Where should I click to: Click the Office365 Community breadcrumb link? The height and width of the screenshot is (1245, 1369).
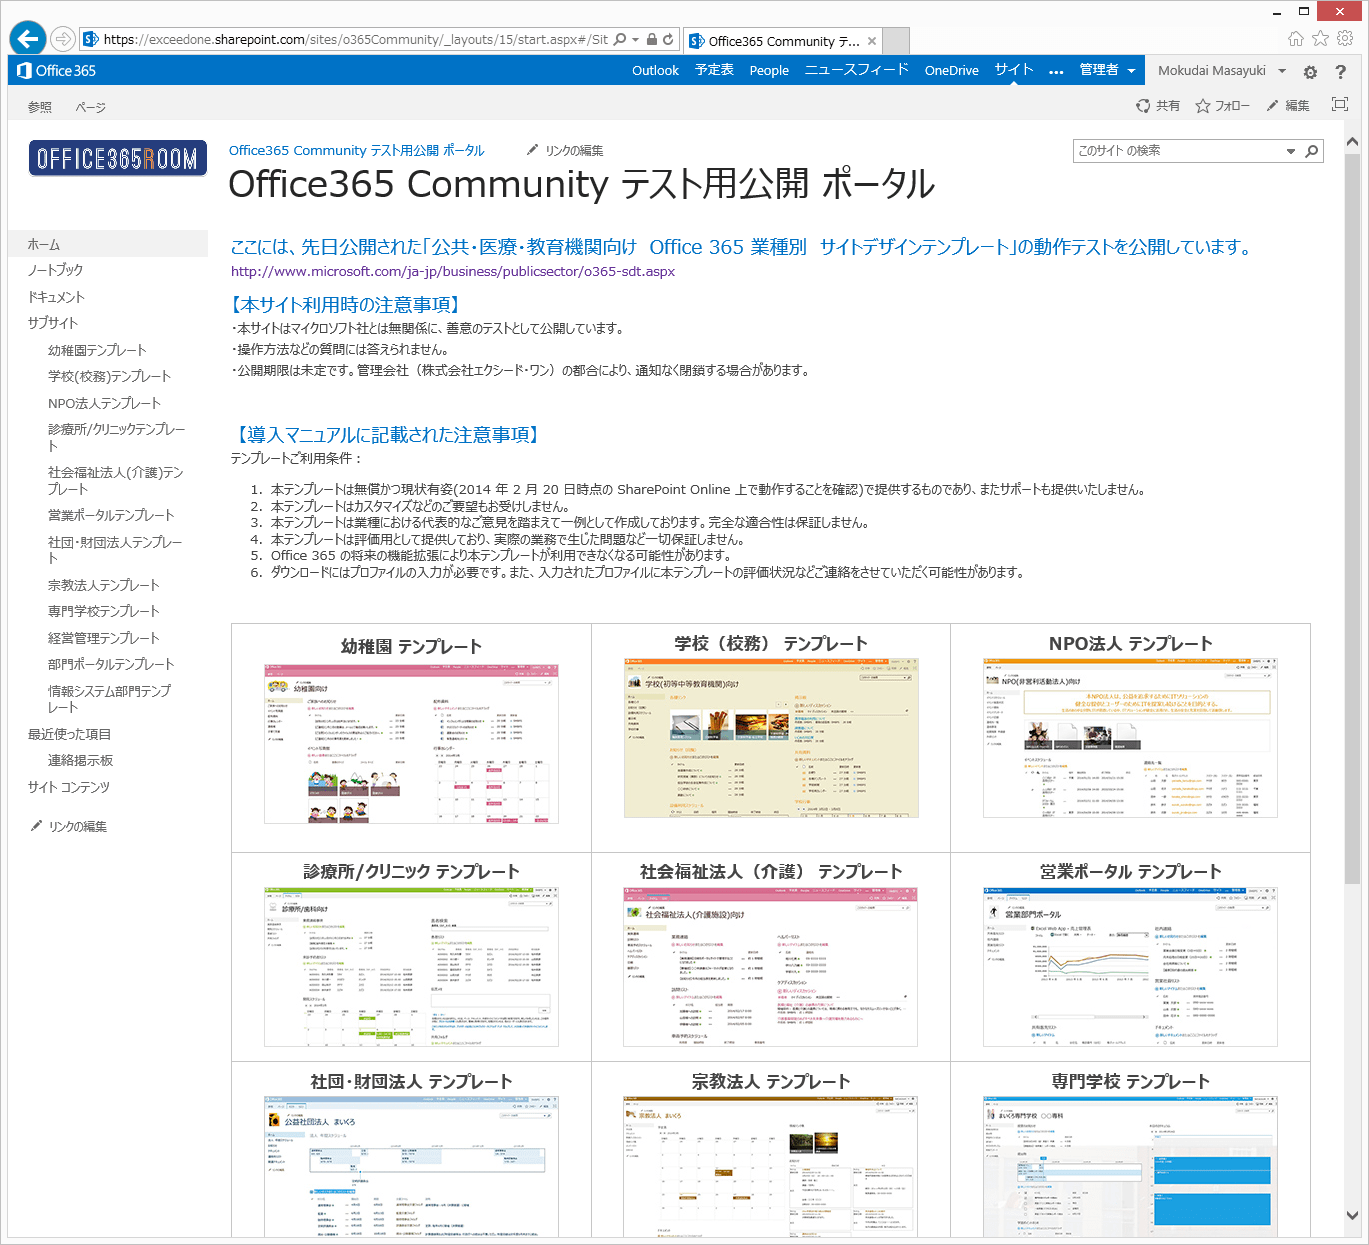click(x=356, y=151)
